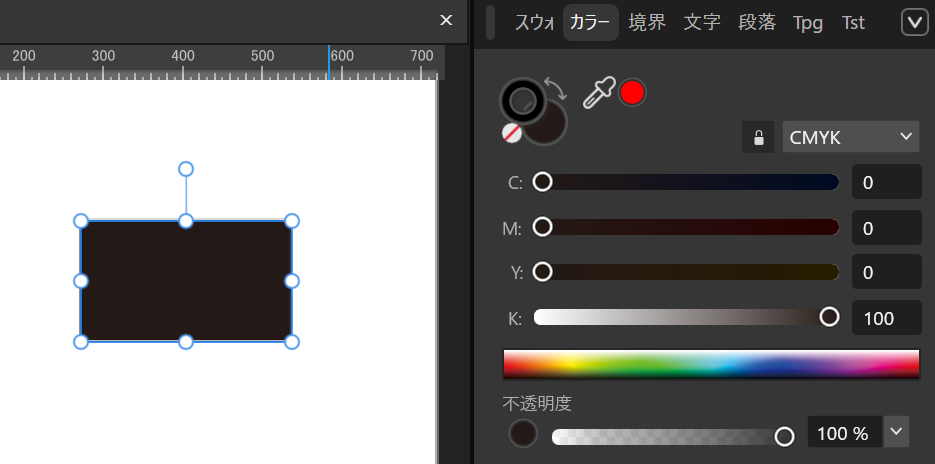Click the opacity slider handle

[x=784, y=437]
